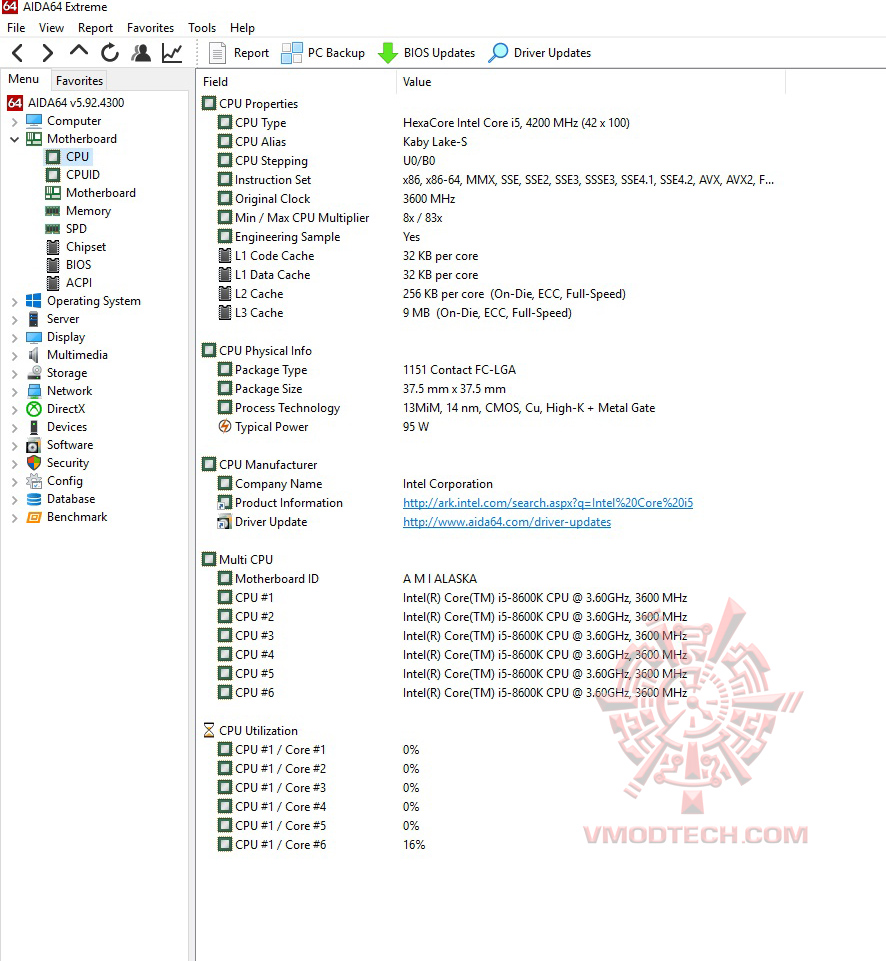
Task: Click the Back navigation arrow
Action: coord(18,53)
